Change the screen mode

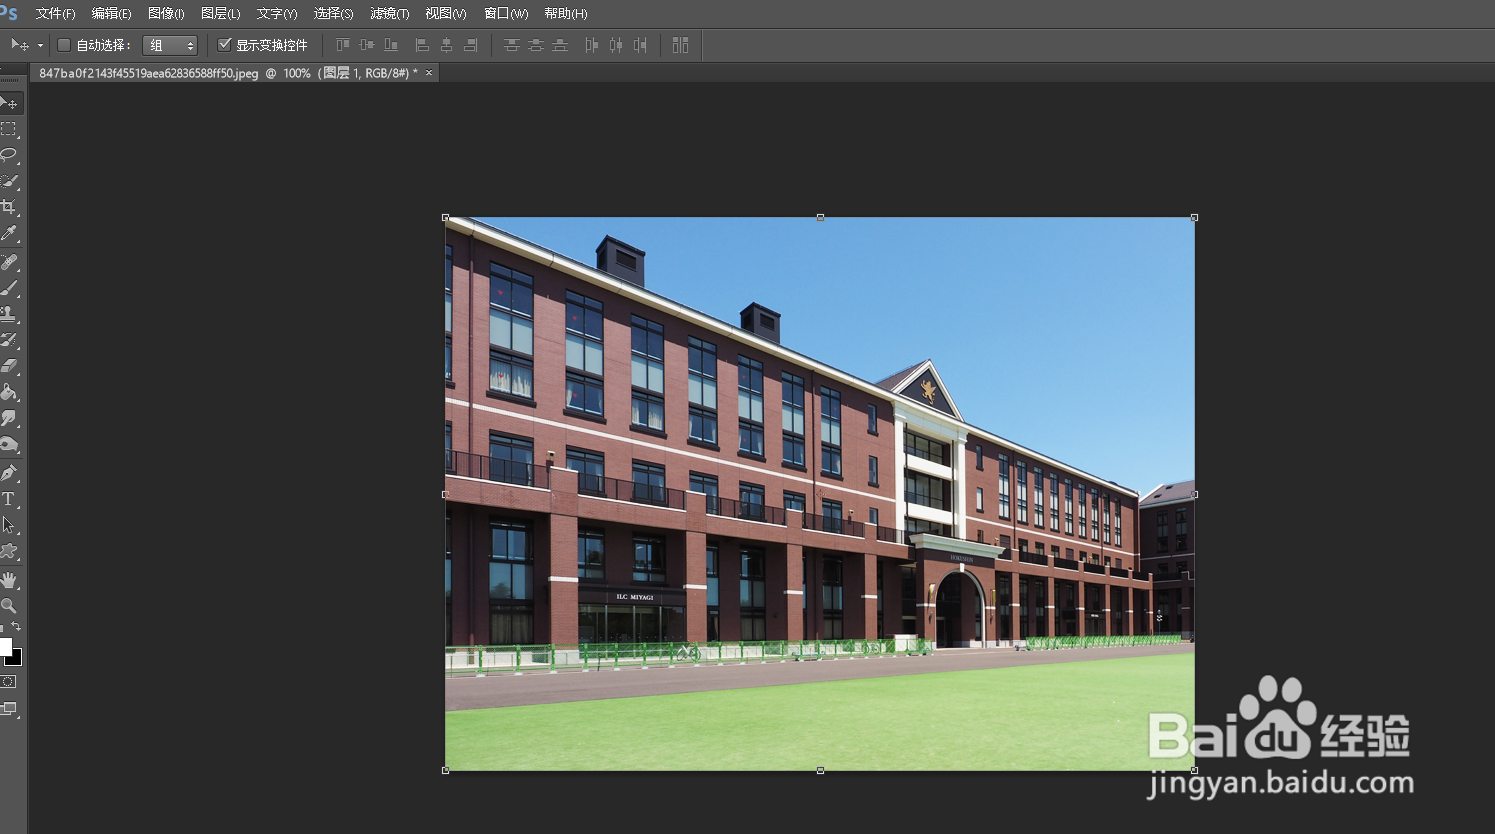9,709
